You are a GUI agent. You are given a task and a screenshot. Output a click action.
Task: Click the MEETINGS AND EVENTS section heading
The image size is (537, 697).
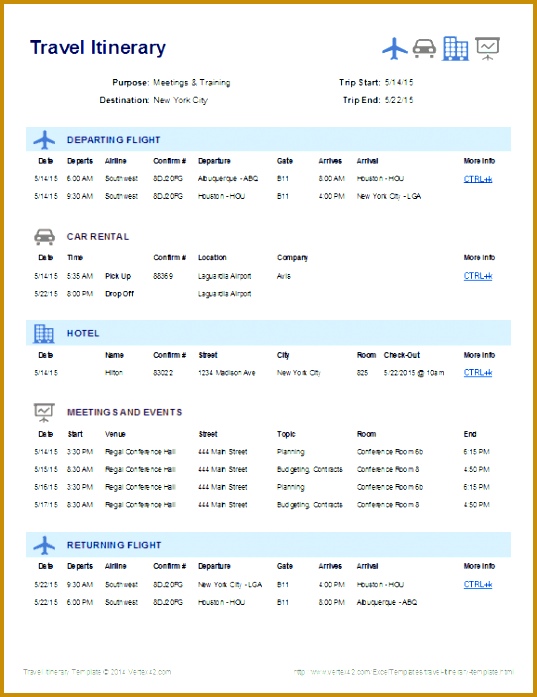click(x=124, y=413)
